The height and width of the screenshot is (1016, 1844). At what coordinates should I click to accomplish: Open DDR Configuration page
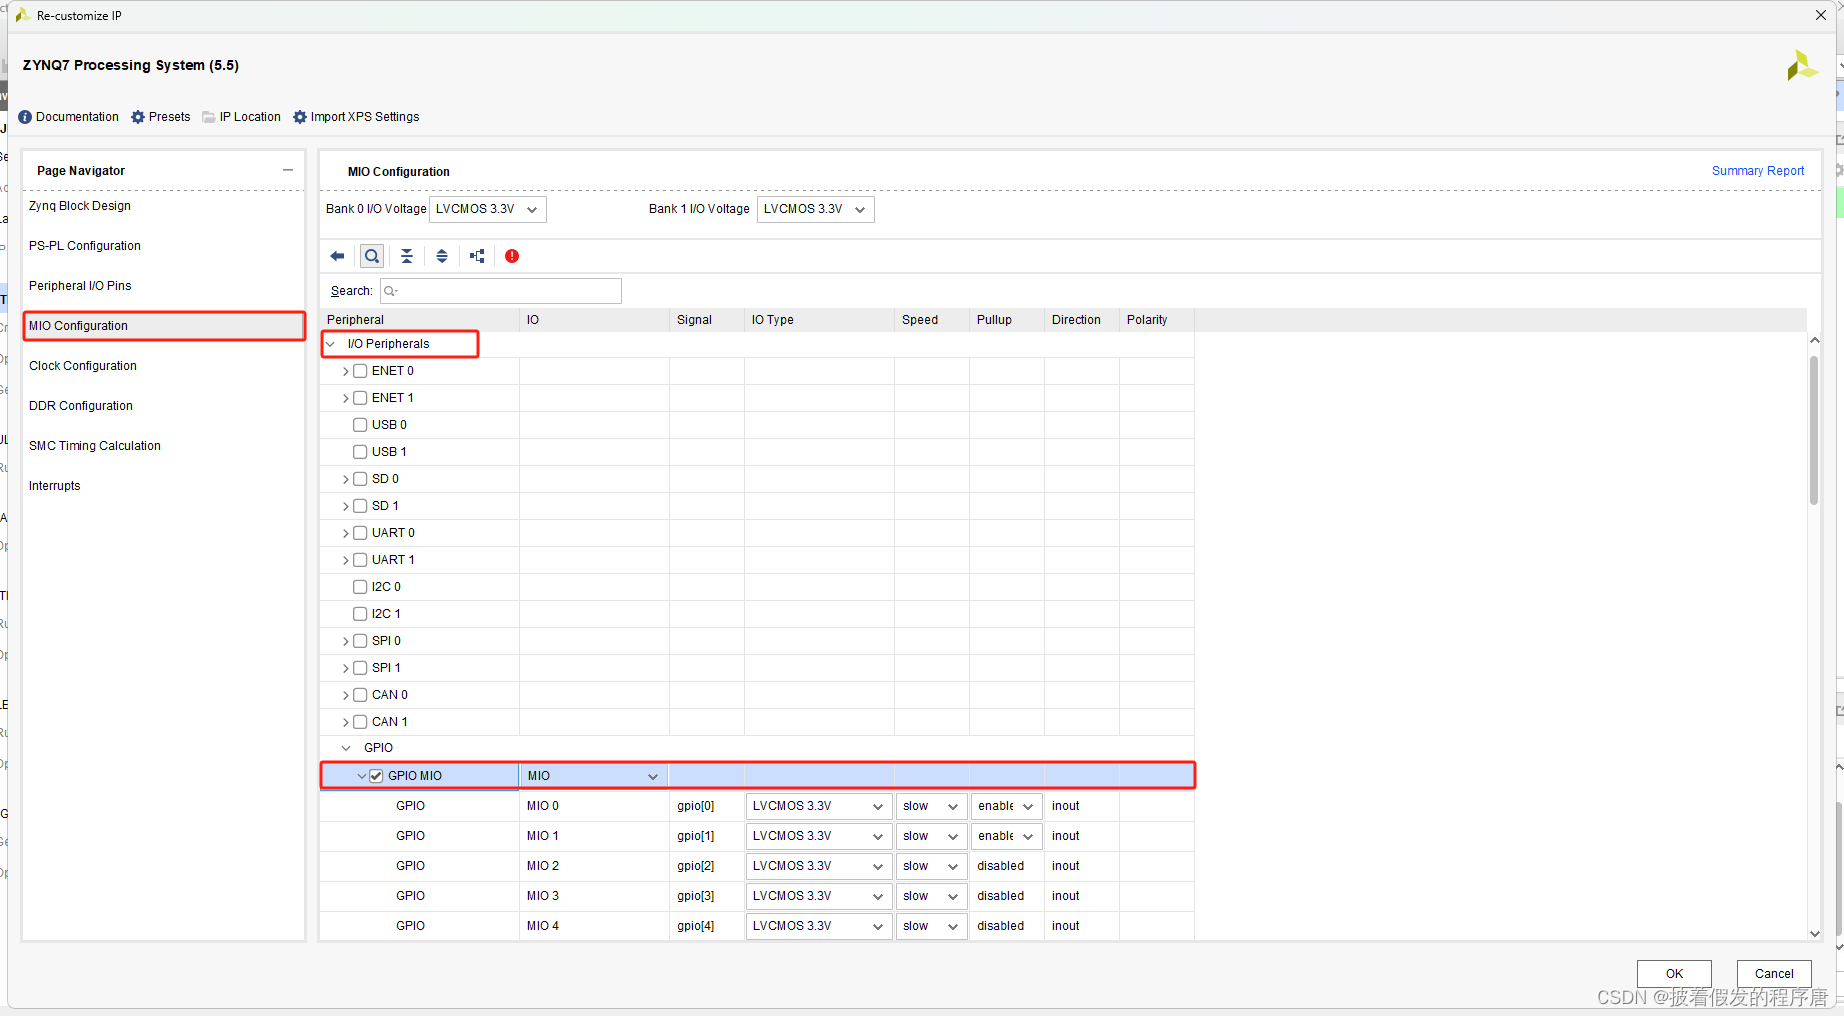(81, 406)
